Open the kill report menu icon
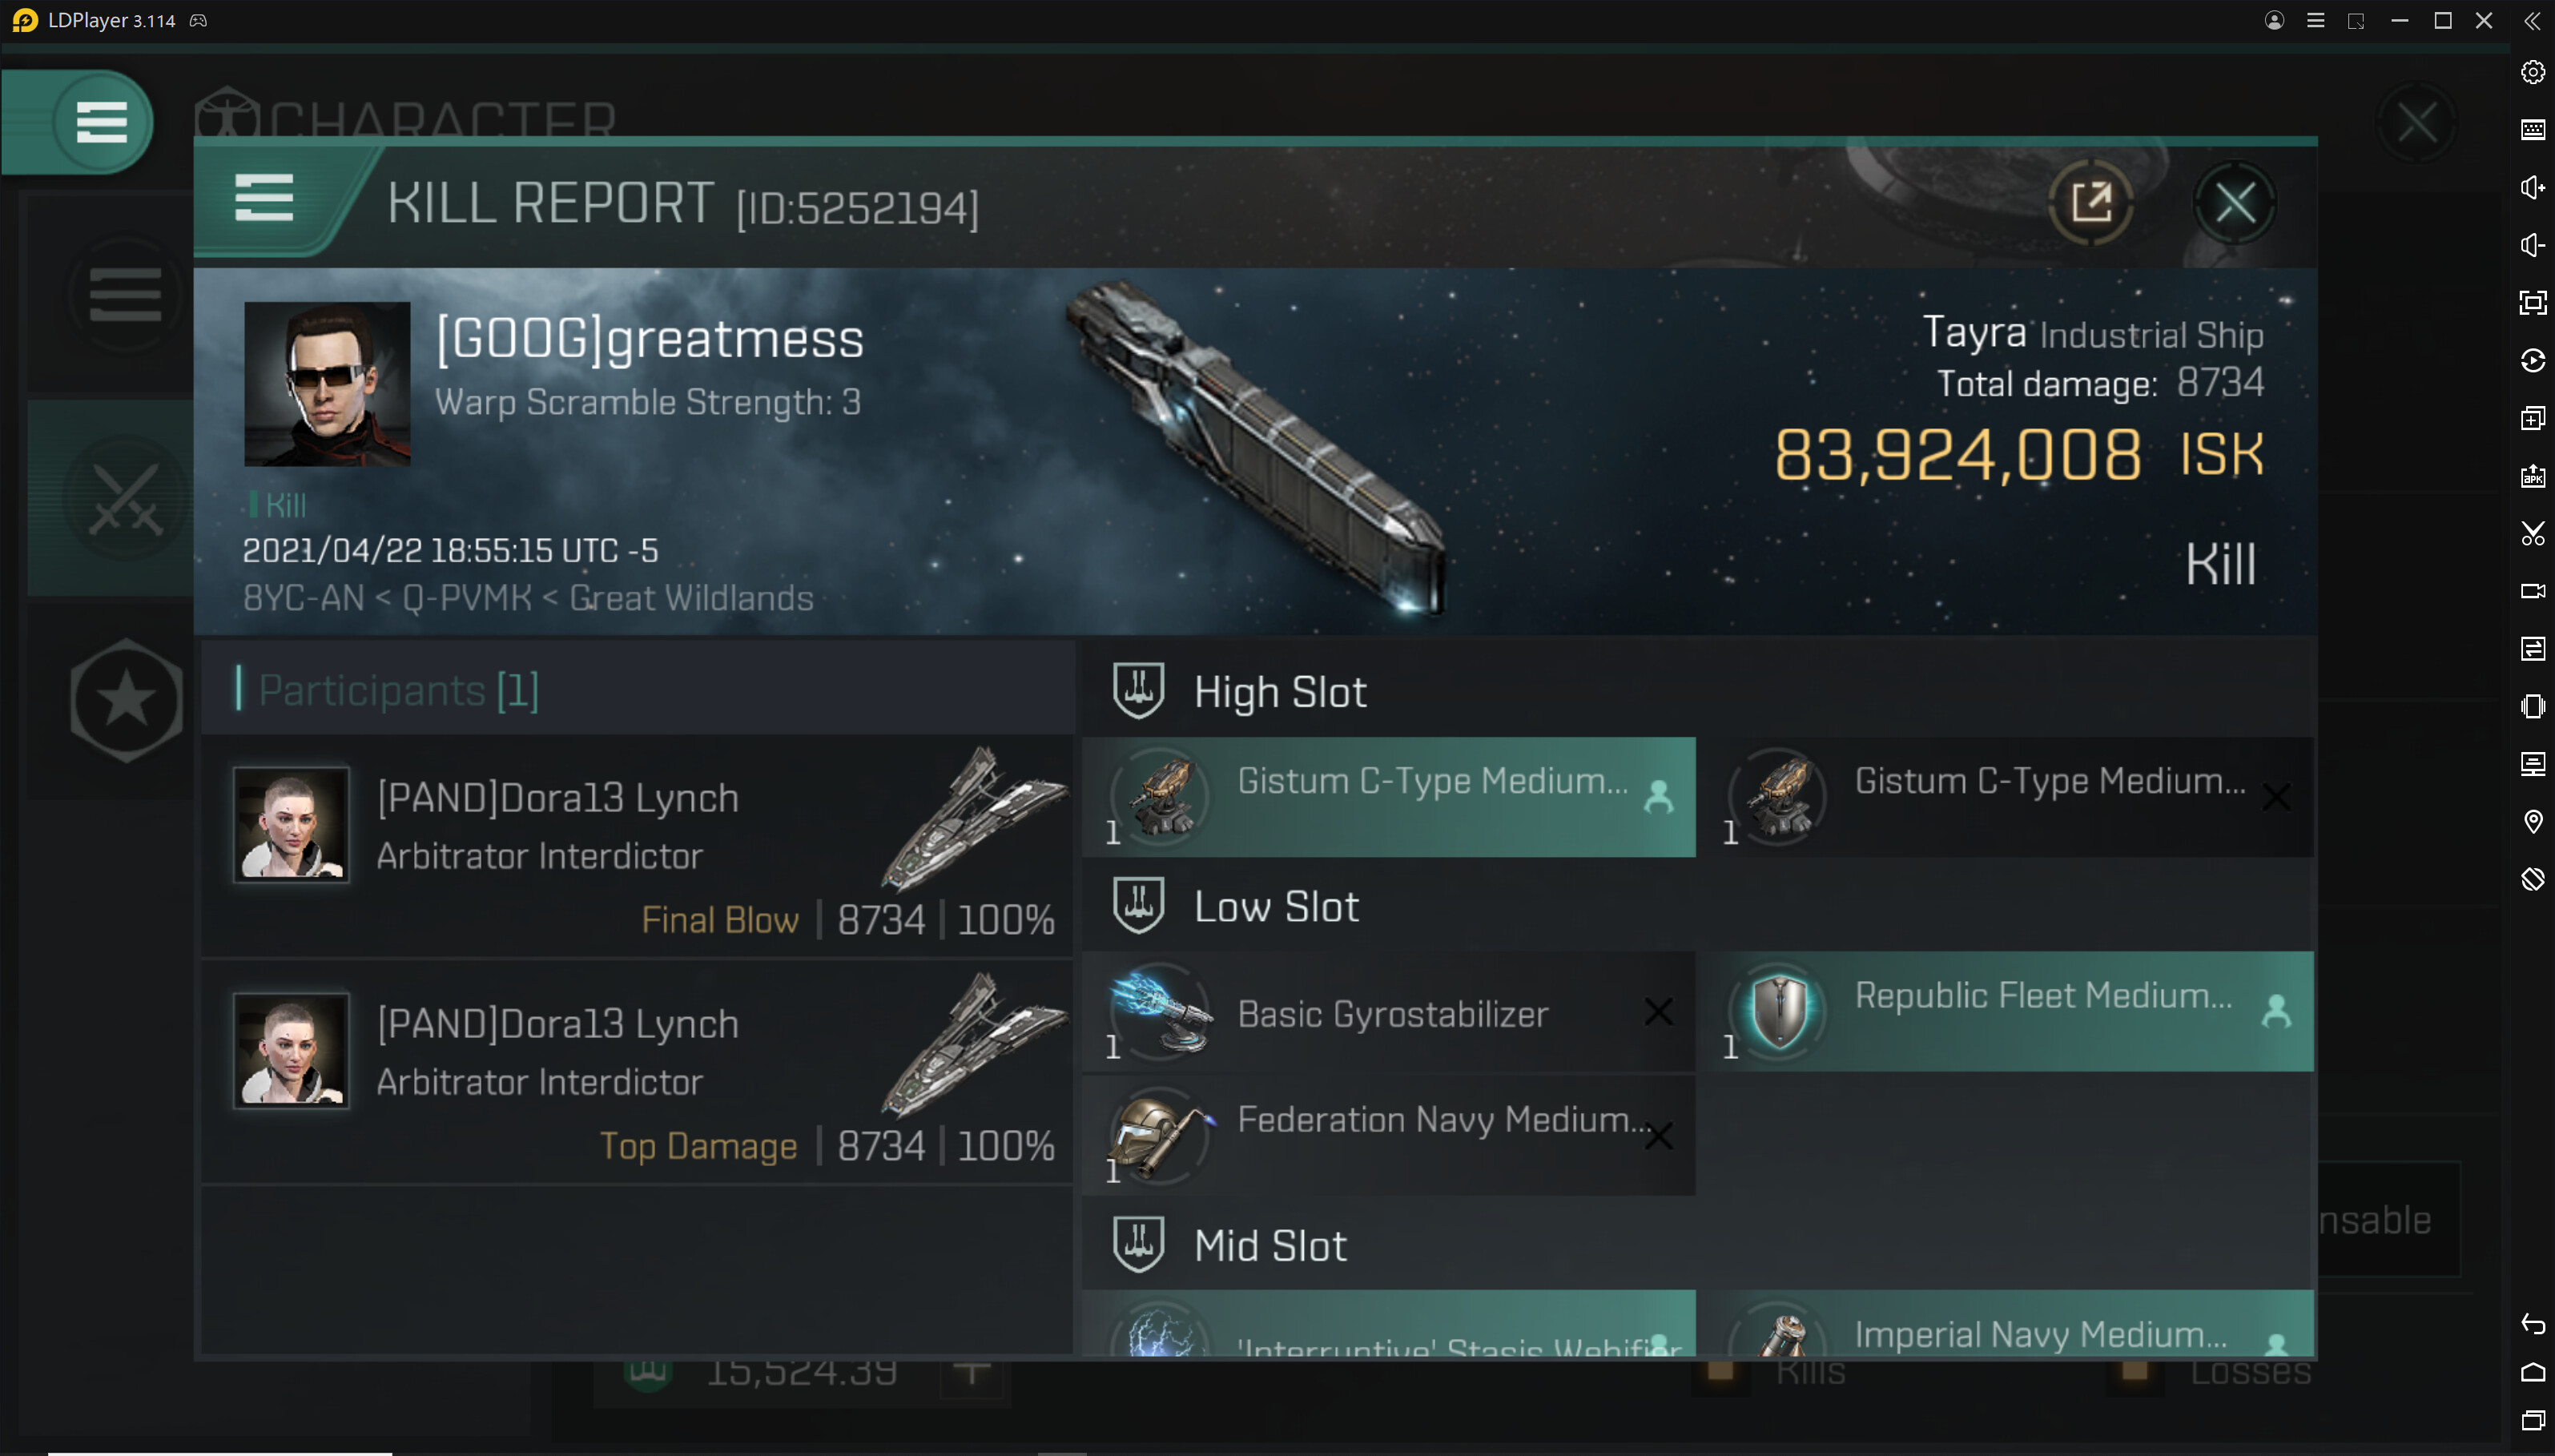 (264, 197)
